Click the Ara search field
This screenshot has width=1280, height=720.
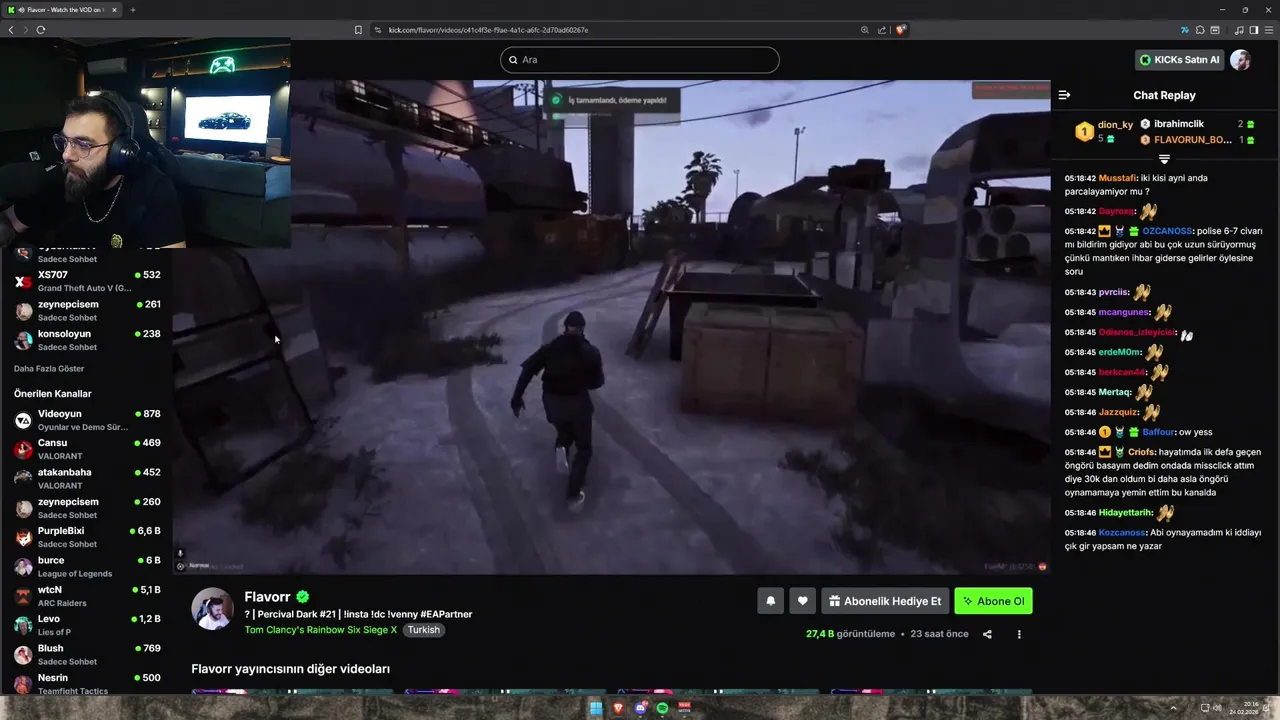640,60
